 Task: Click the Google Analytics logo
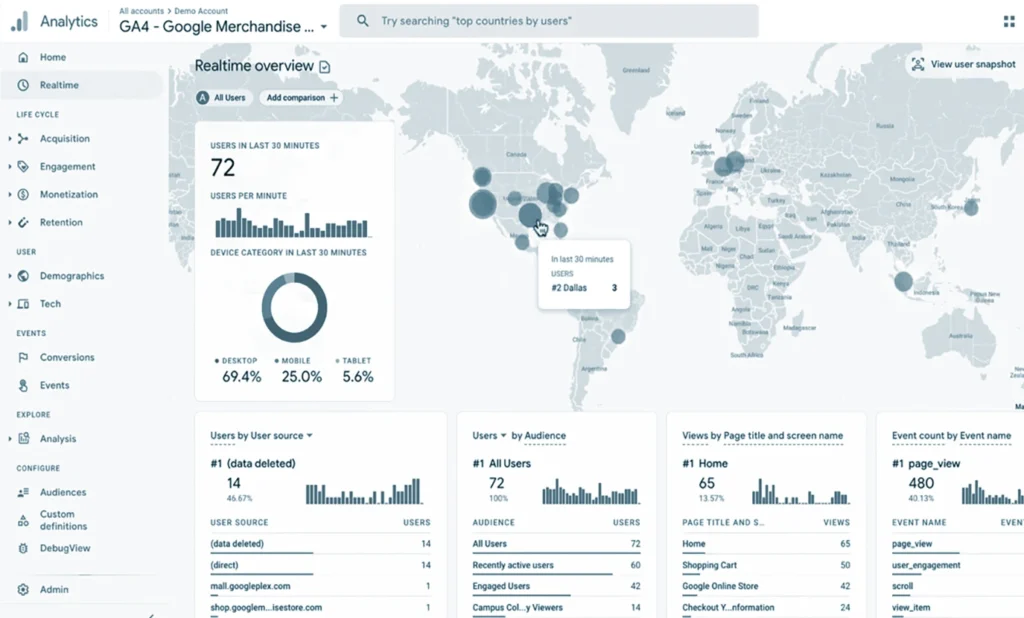[x=20, y=21]
